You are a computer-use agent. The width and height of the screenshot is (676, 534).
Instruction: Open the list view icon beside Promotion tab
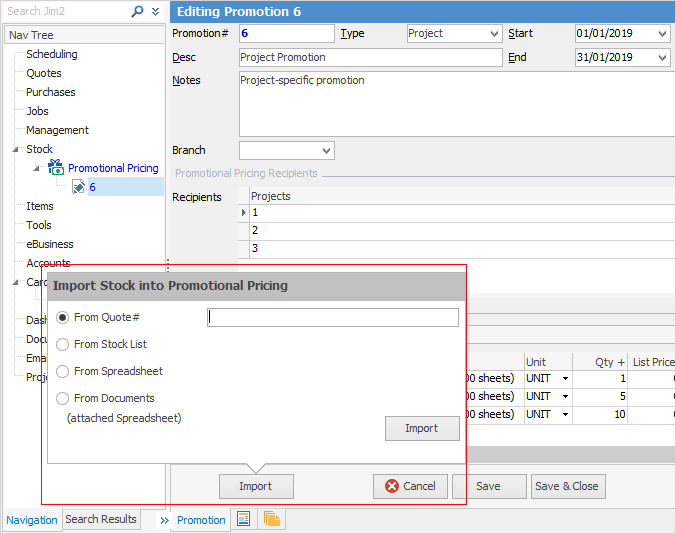coord(242,519)
